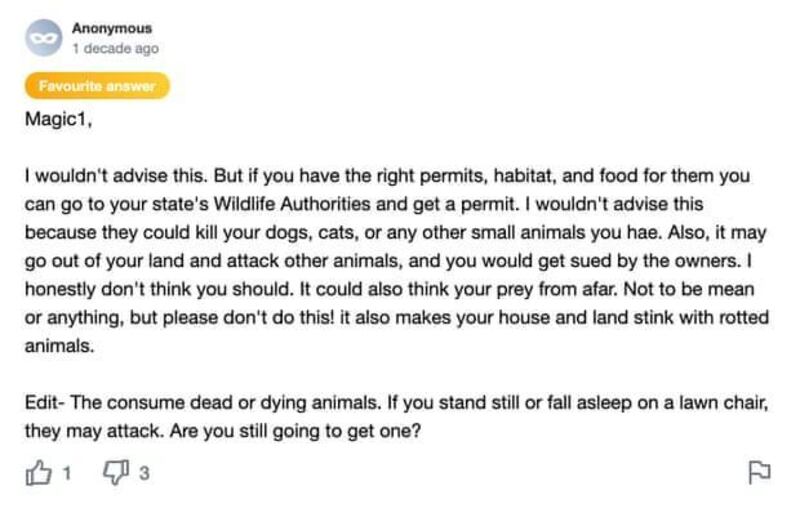The width and height of the screenshot is (800, 508).
Task: Click the thumbs up icon
Action: (x=41, y=472)
